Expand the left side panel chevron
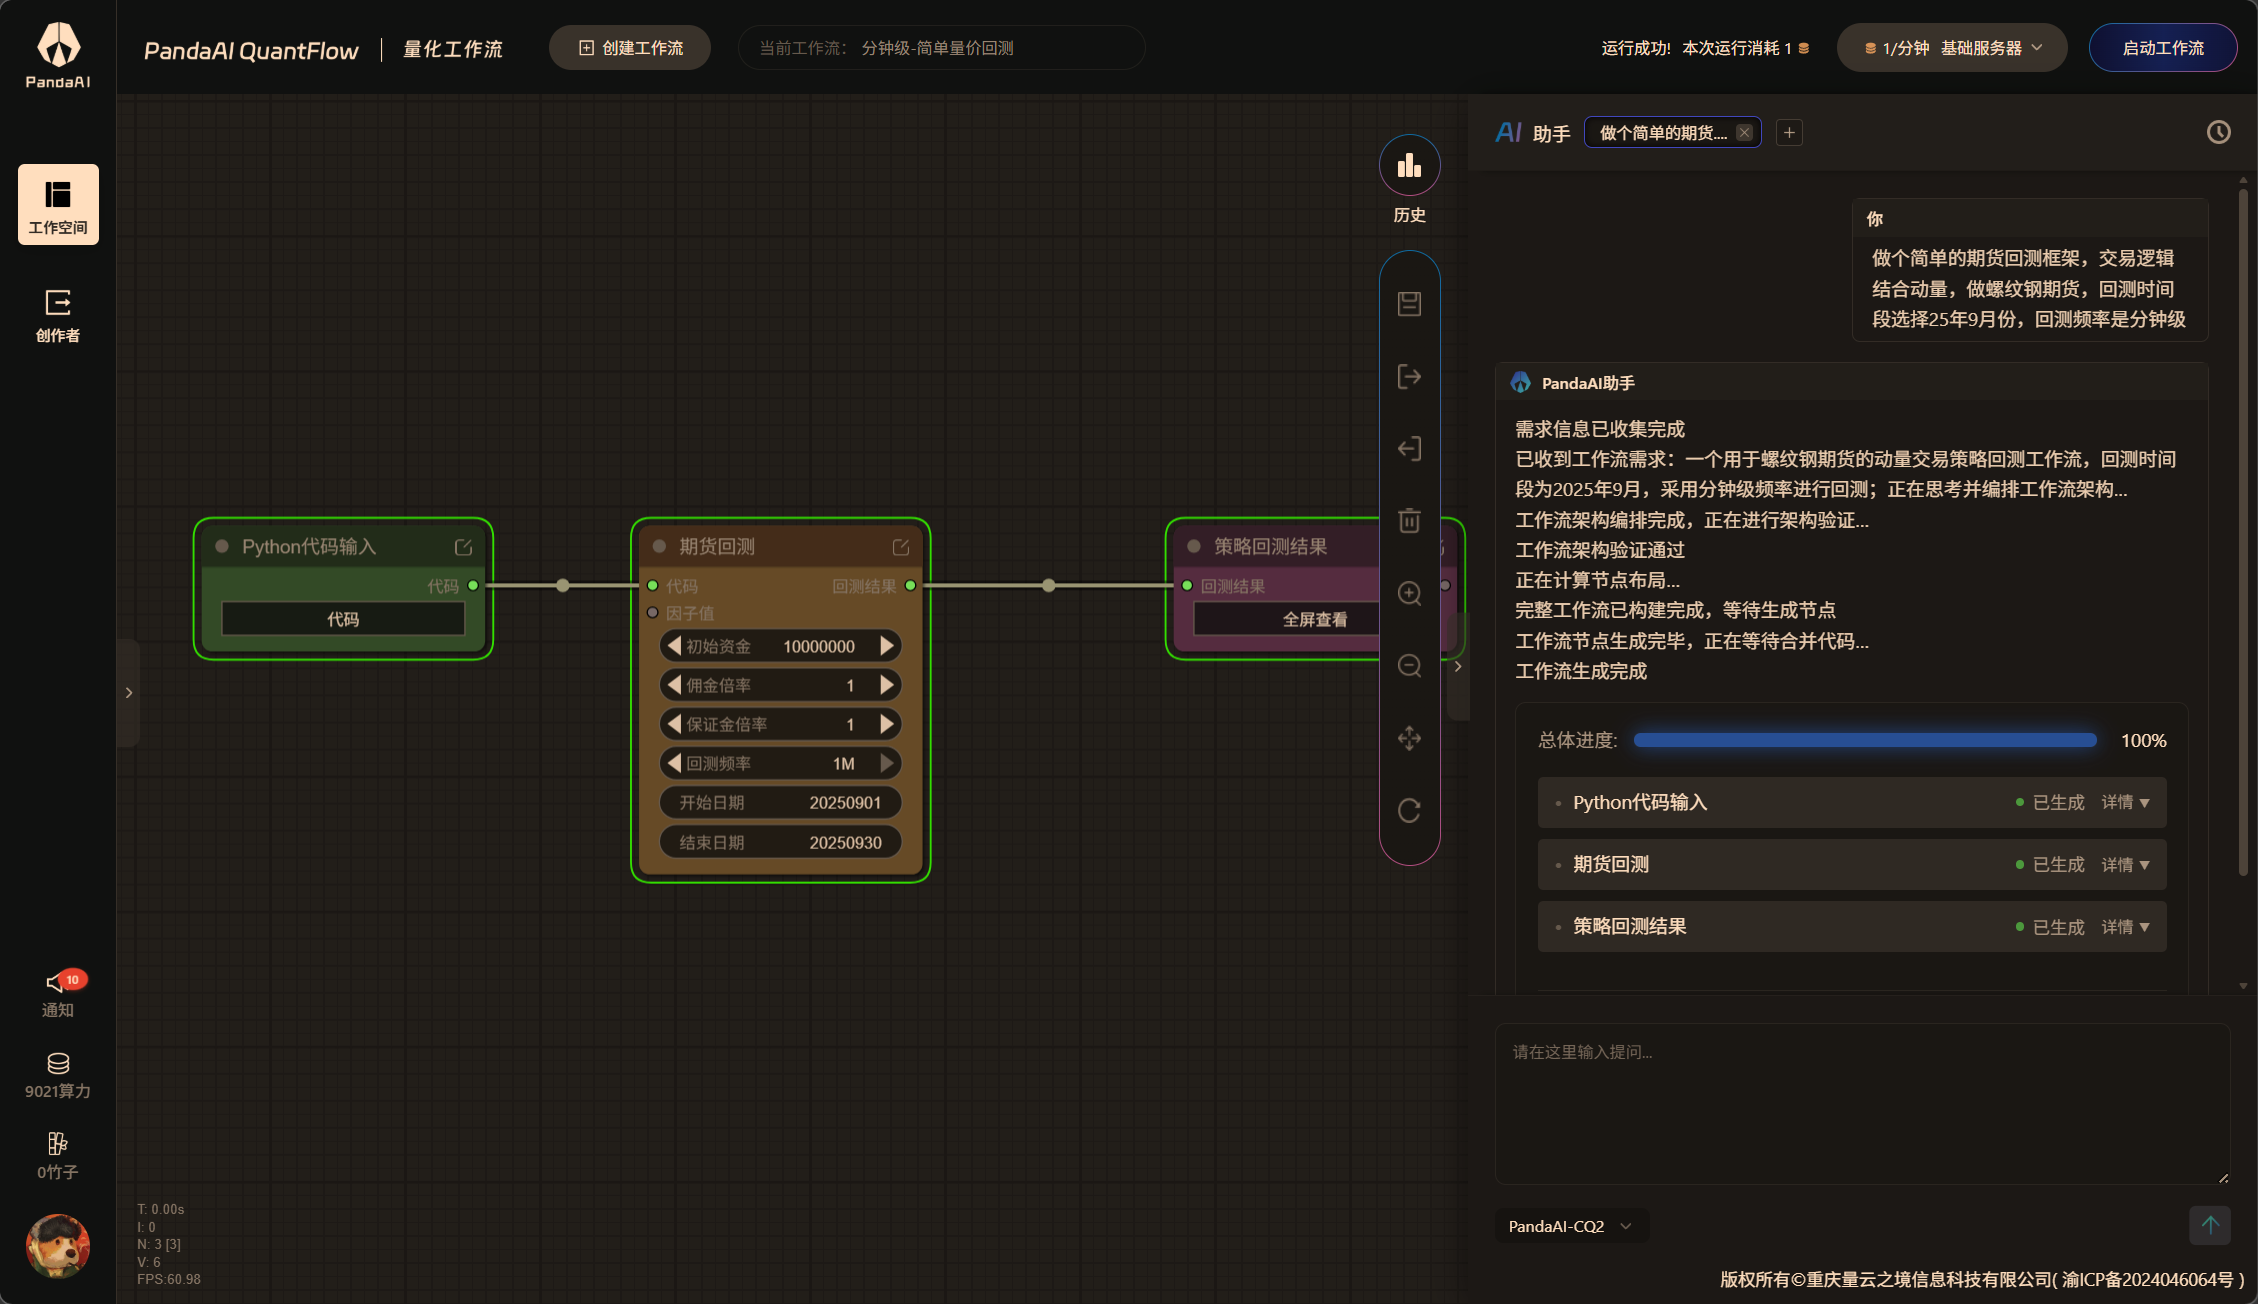This screenshot has width=2258, height=1304. tap(128, 692)
